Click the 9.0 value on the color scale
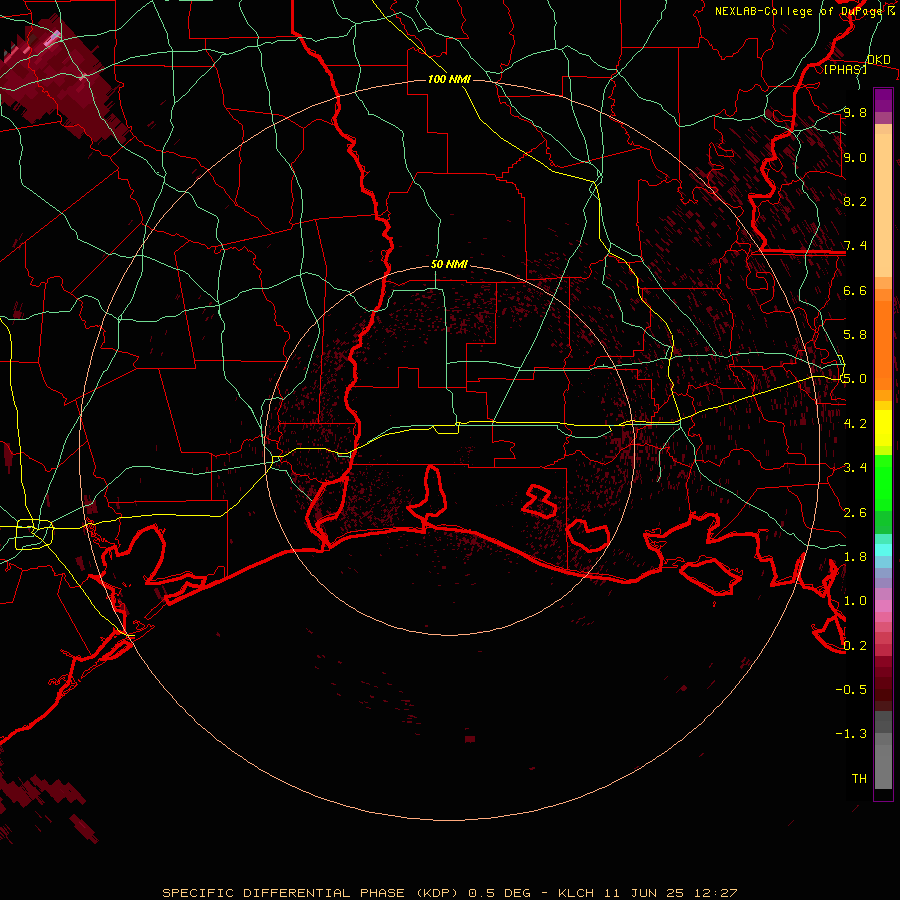 855,157
